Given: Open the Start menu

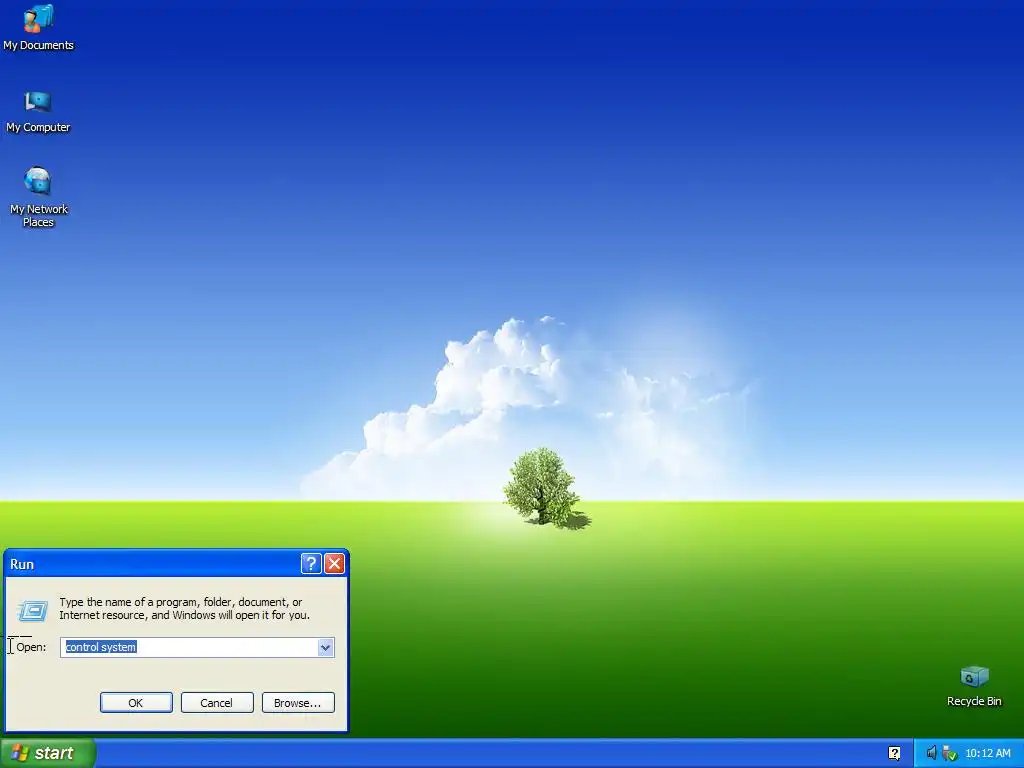Looking at the screenshot, I should click(x=47, y=753).
